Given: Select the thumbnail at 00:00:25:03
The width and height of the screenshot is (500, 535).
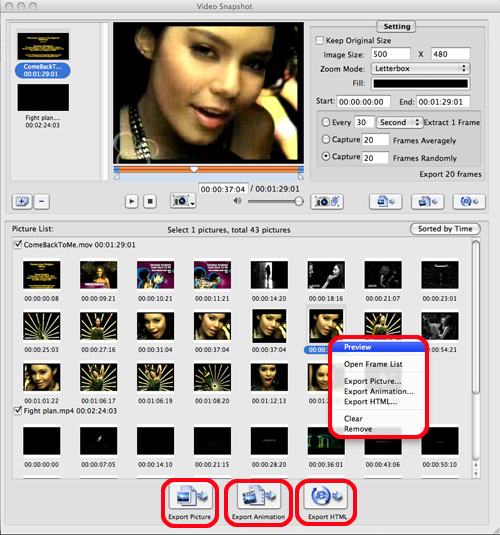Looking at the screenshot, I should [42, 326].
